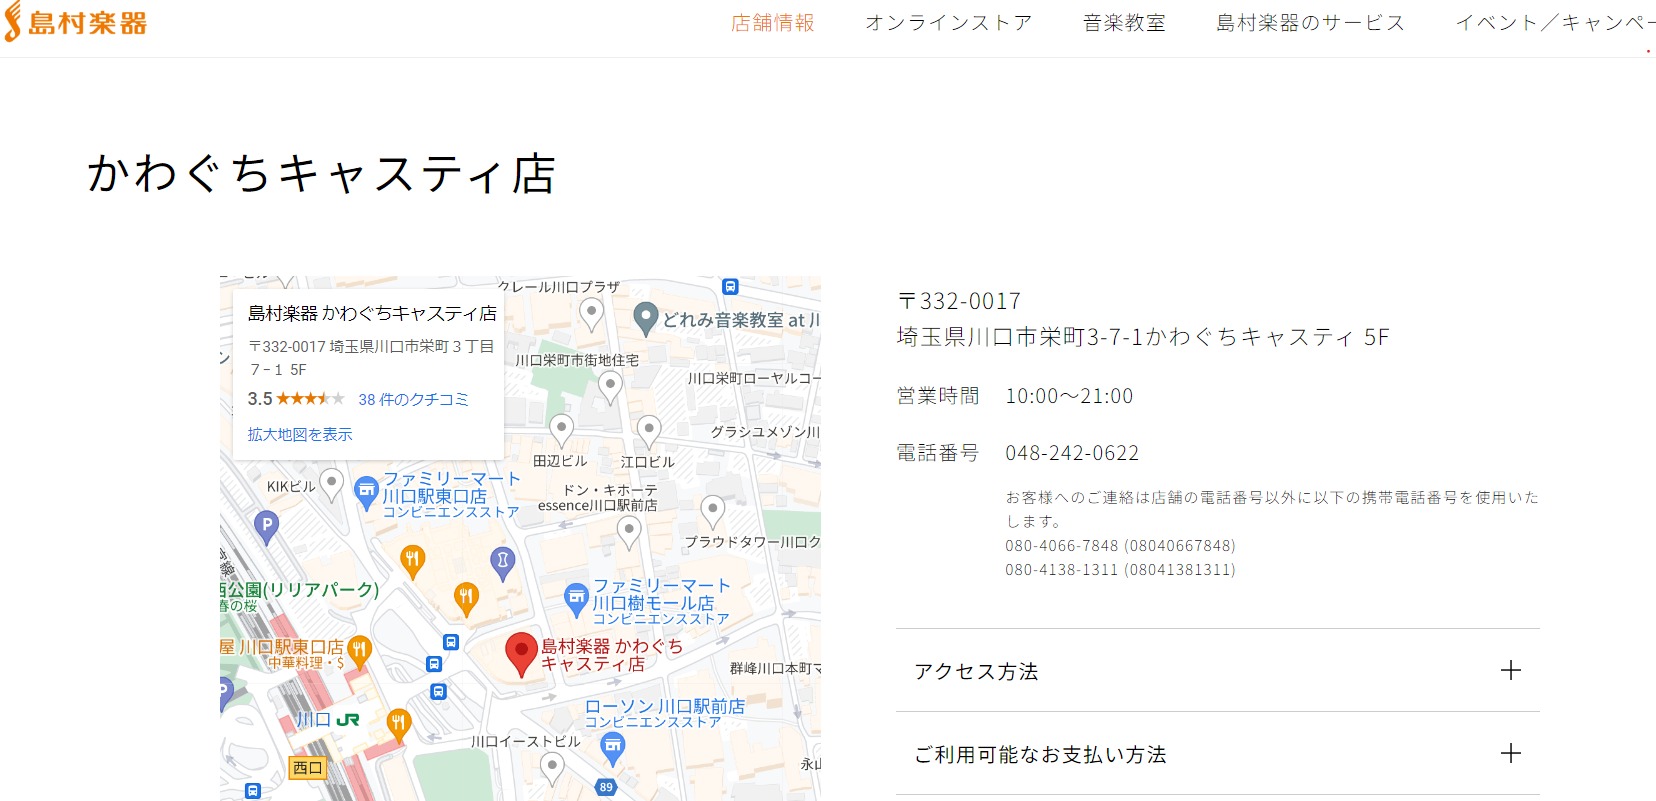Click the store address line 埼玉県川口市栄町3-7-1
The height and width of the screenshot is (801, 1656).
click(1143, 337)
